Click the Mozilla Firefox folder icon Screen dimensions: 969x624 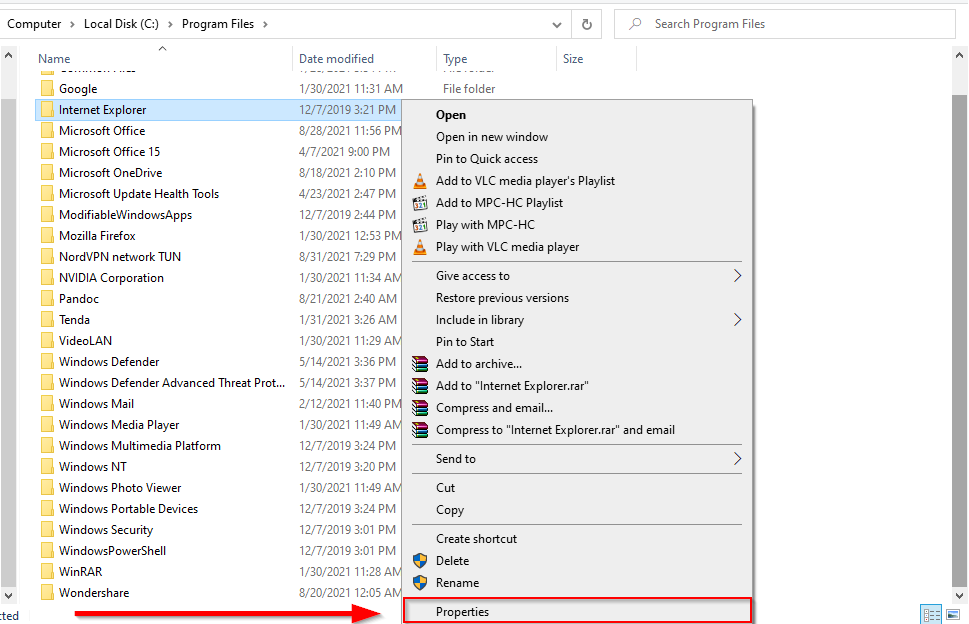(x=47, y=236)
